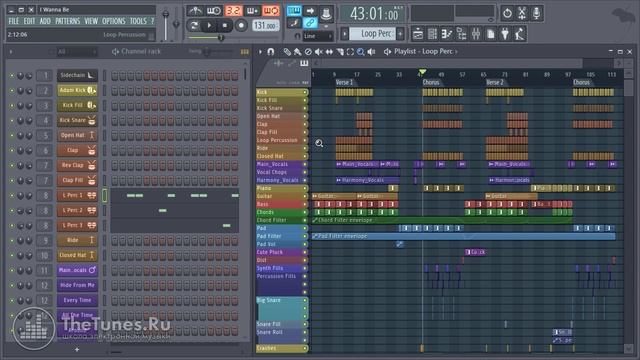Toggle the Chords playlist track mute dot

pos(305,212)
